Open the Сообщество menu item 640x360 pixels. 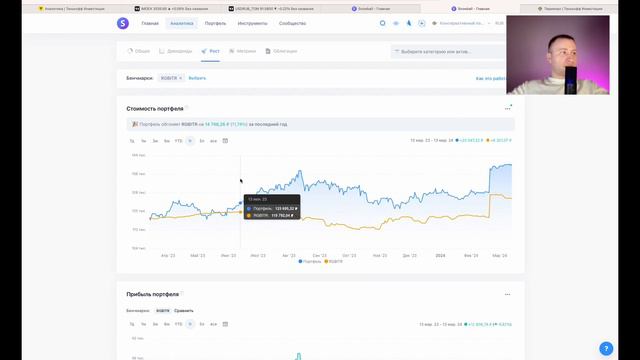(x=292, y=24)
